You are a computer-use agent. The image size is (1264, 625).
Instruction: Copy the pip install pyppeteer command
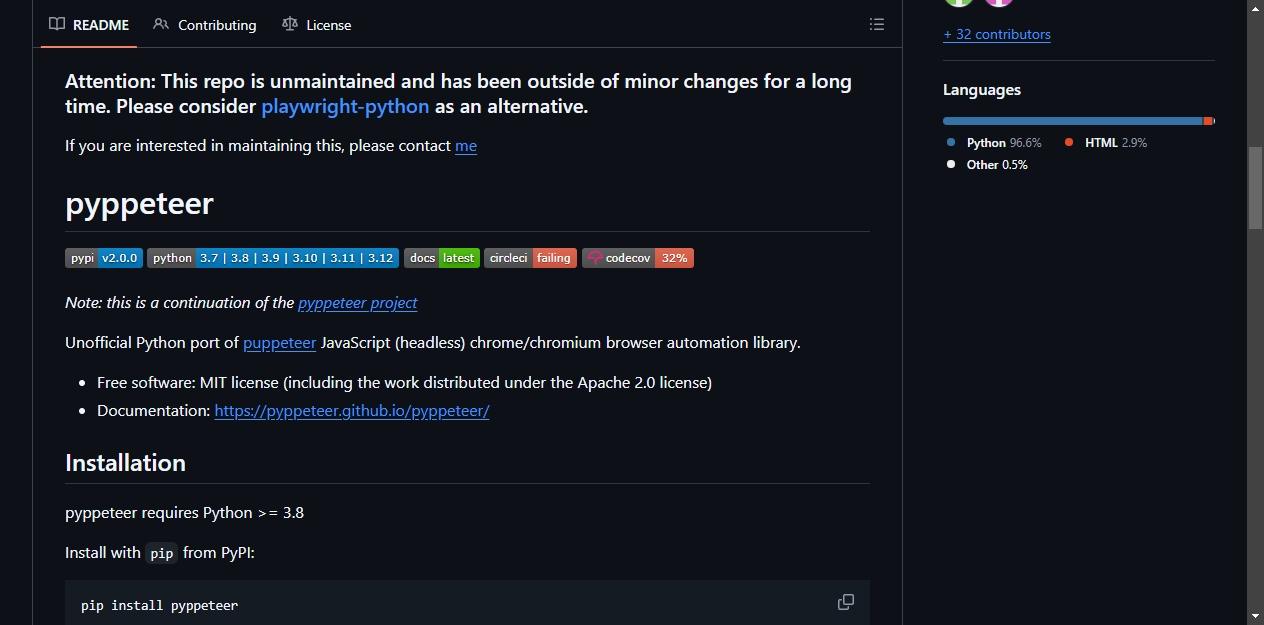click(846, 602)
